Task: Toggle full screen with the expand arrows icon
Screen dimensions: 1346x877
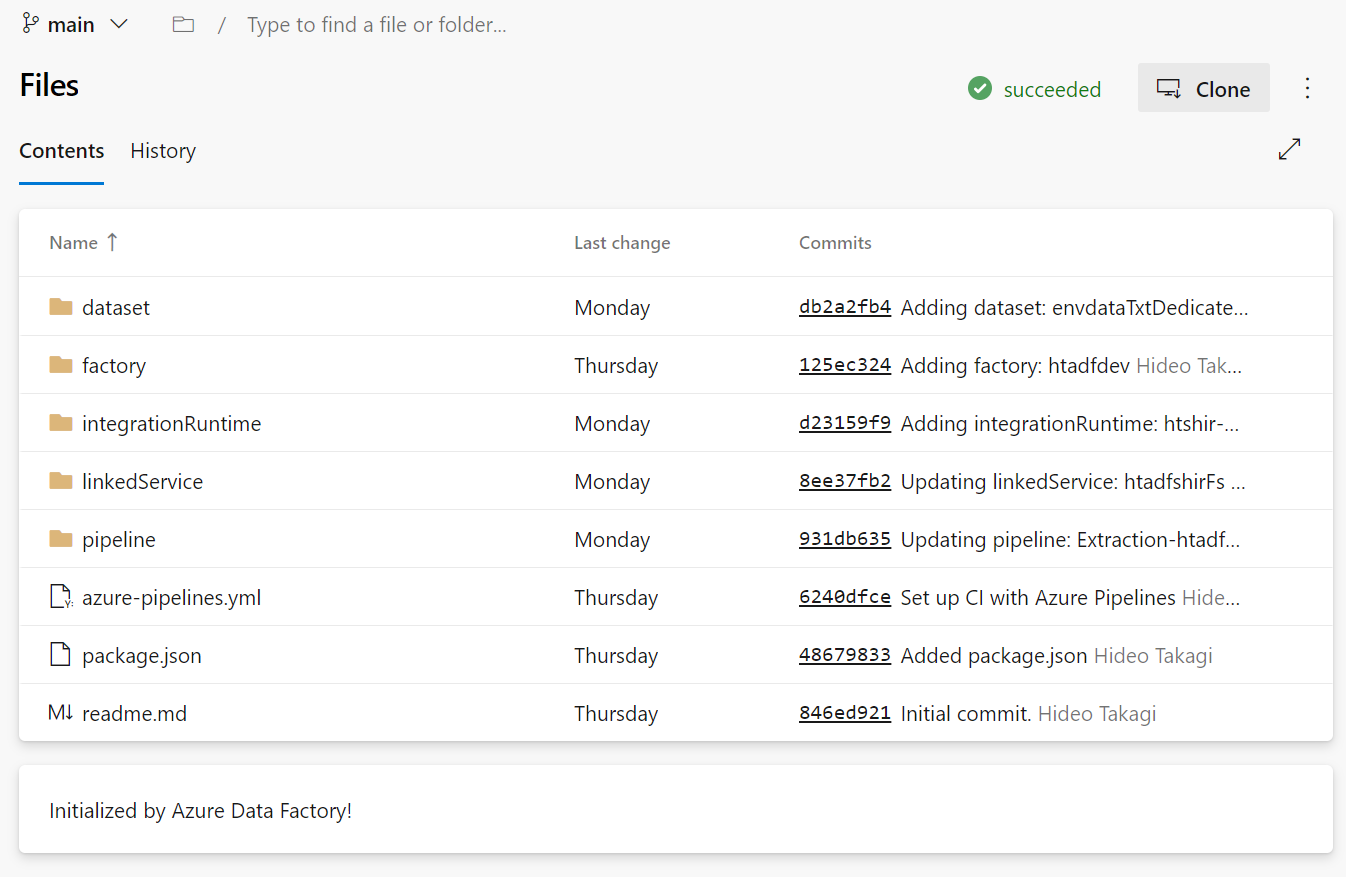Action: pos(1290,150)
